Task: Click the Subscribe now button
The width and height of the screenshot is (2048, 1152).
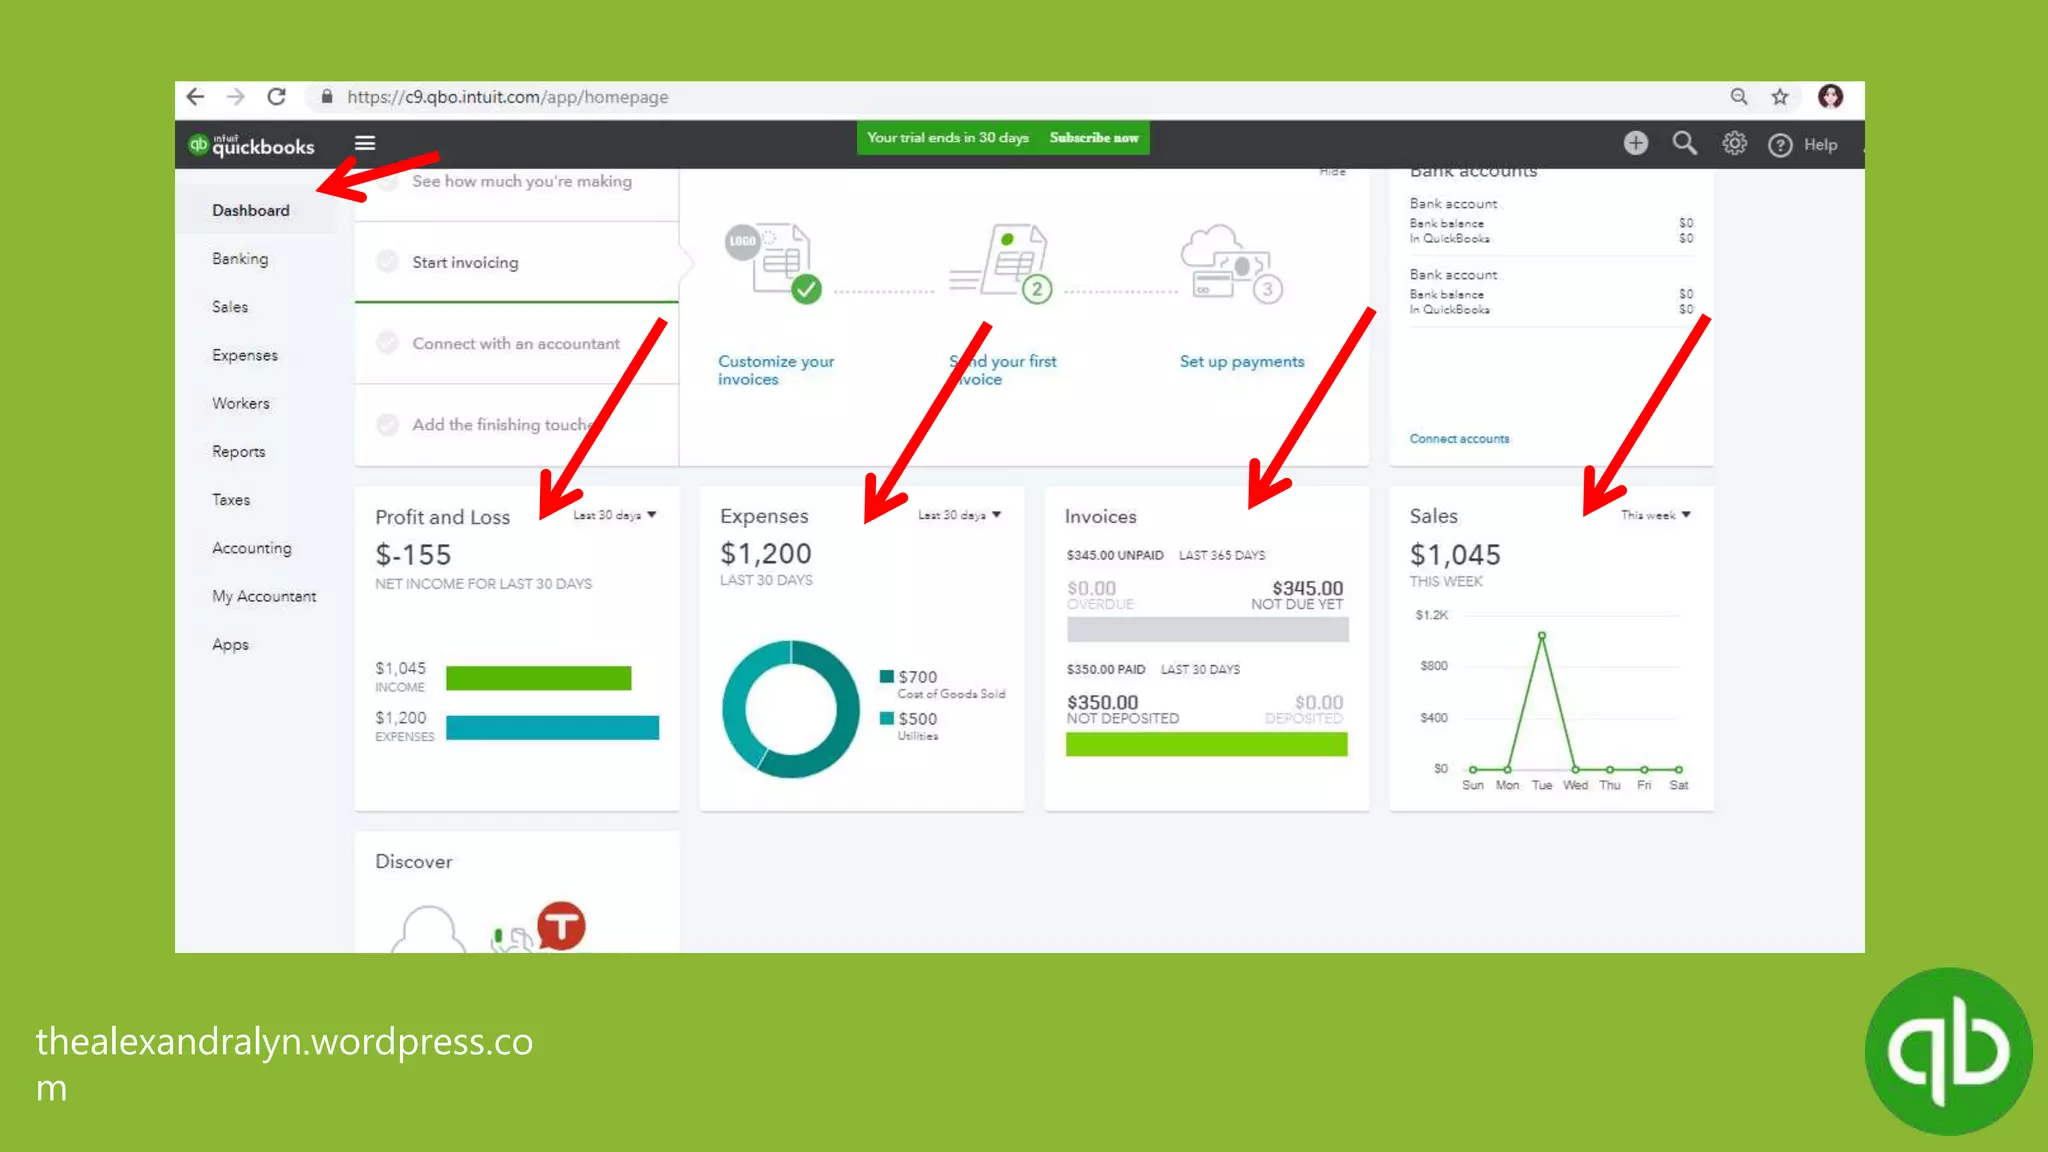Action: click(x=1094, y=138)
